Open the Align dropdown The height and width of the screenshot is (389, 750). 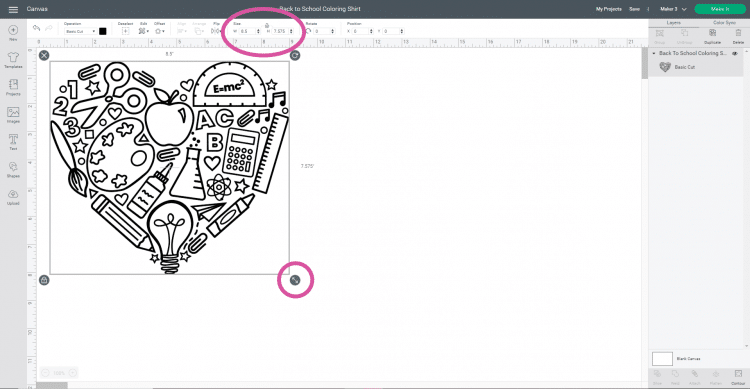click(x=182, y=31)
